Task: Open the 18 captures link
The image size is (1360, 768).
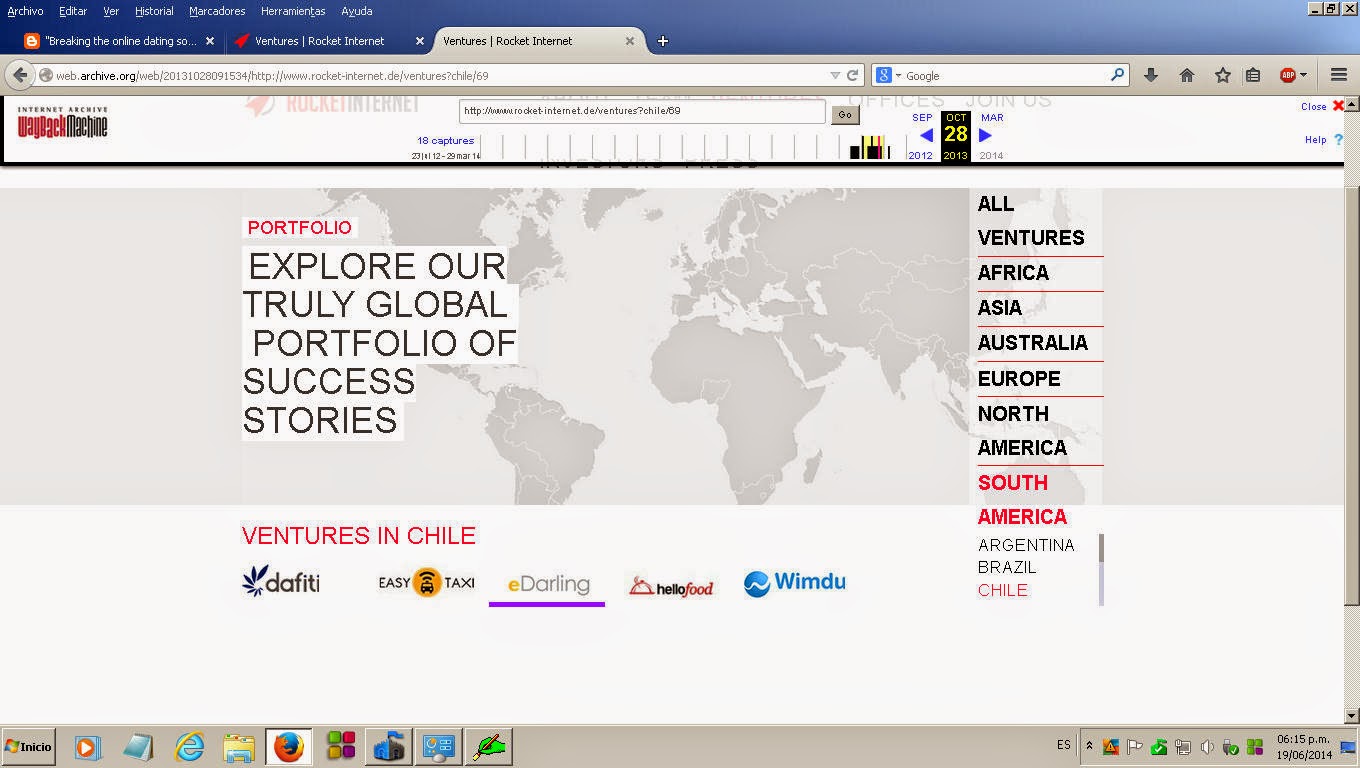Action: click(446, 141)
